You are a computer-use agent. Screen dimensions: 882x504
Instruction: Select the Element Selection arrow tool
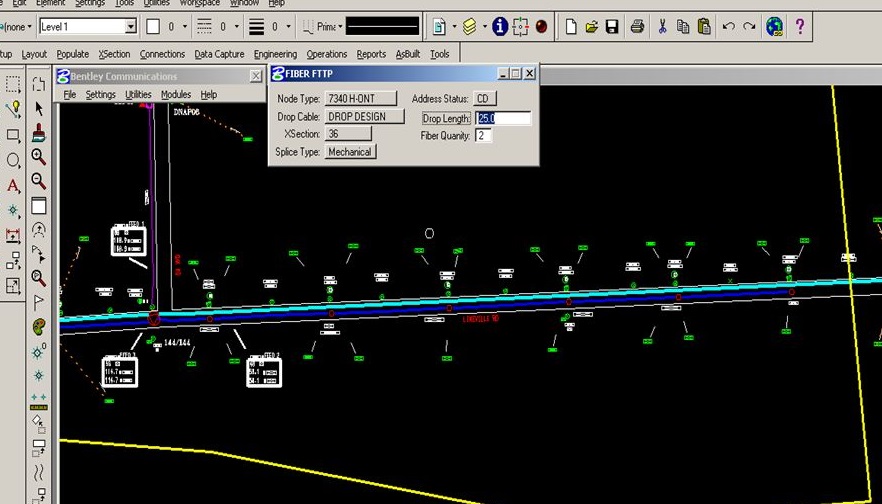pyautogui.click(x=38, y=108)
